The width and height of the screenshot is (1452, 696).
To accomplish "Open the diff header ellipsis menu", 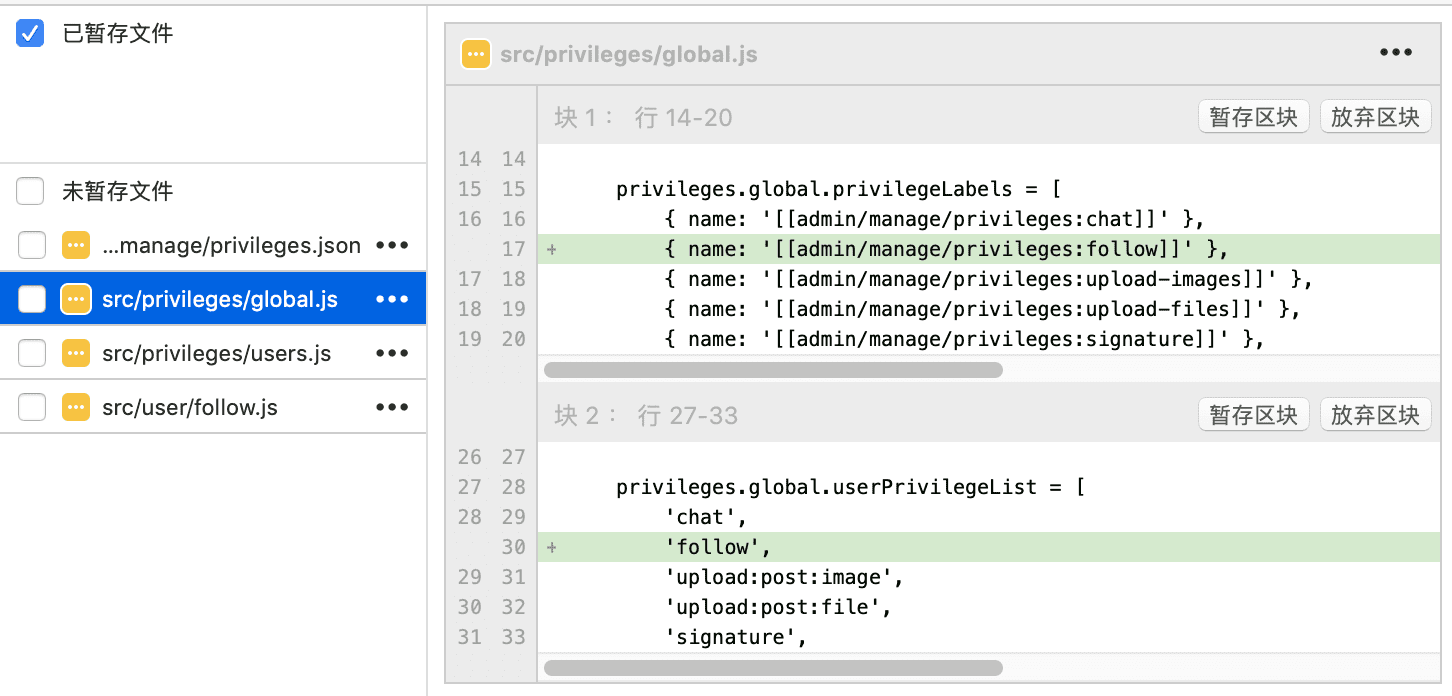I will point(1396,53).
